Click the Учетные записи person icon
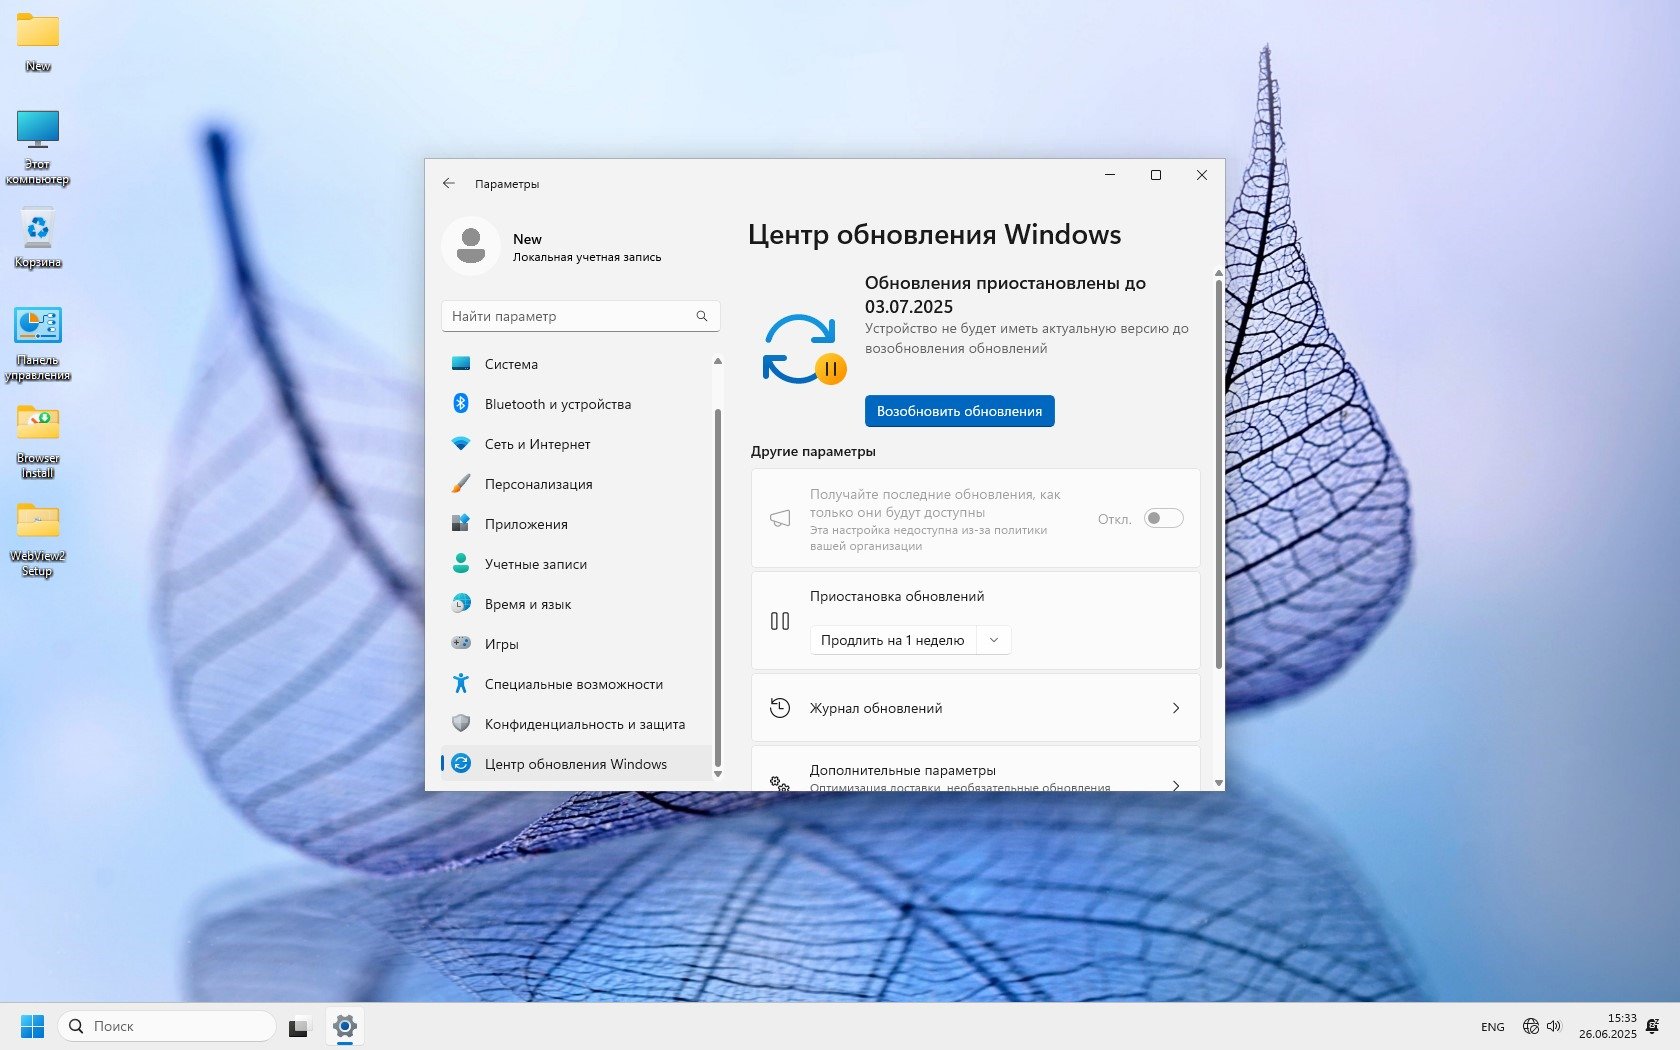Viewport: 1680px width, 1050px height. 461,563
